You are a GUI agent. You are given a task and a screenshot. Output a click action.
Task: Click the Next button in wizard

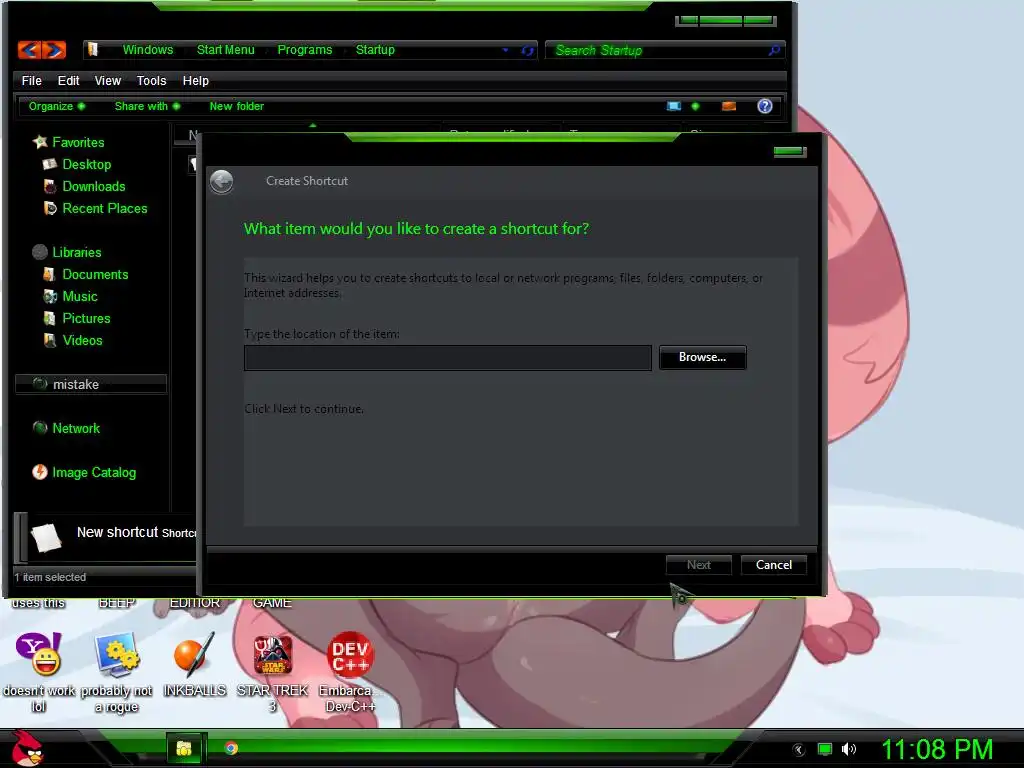(698, 565)
